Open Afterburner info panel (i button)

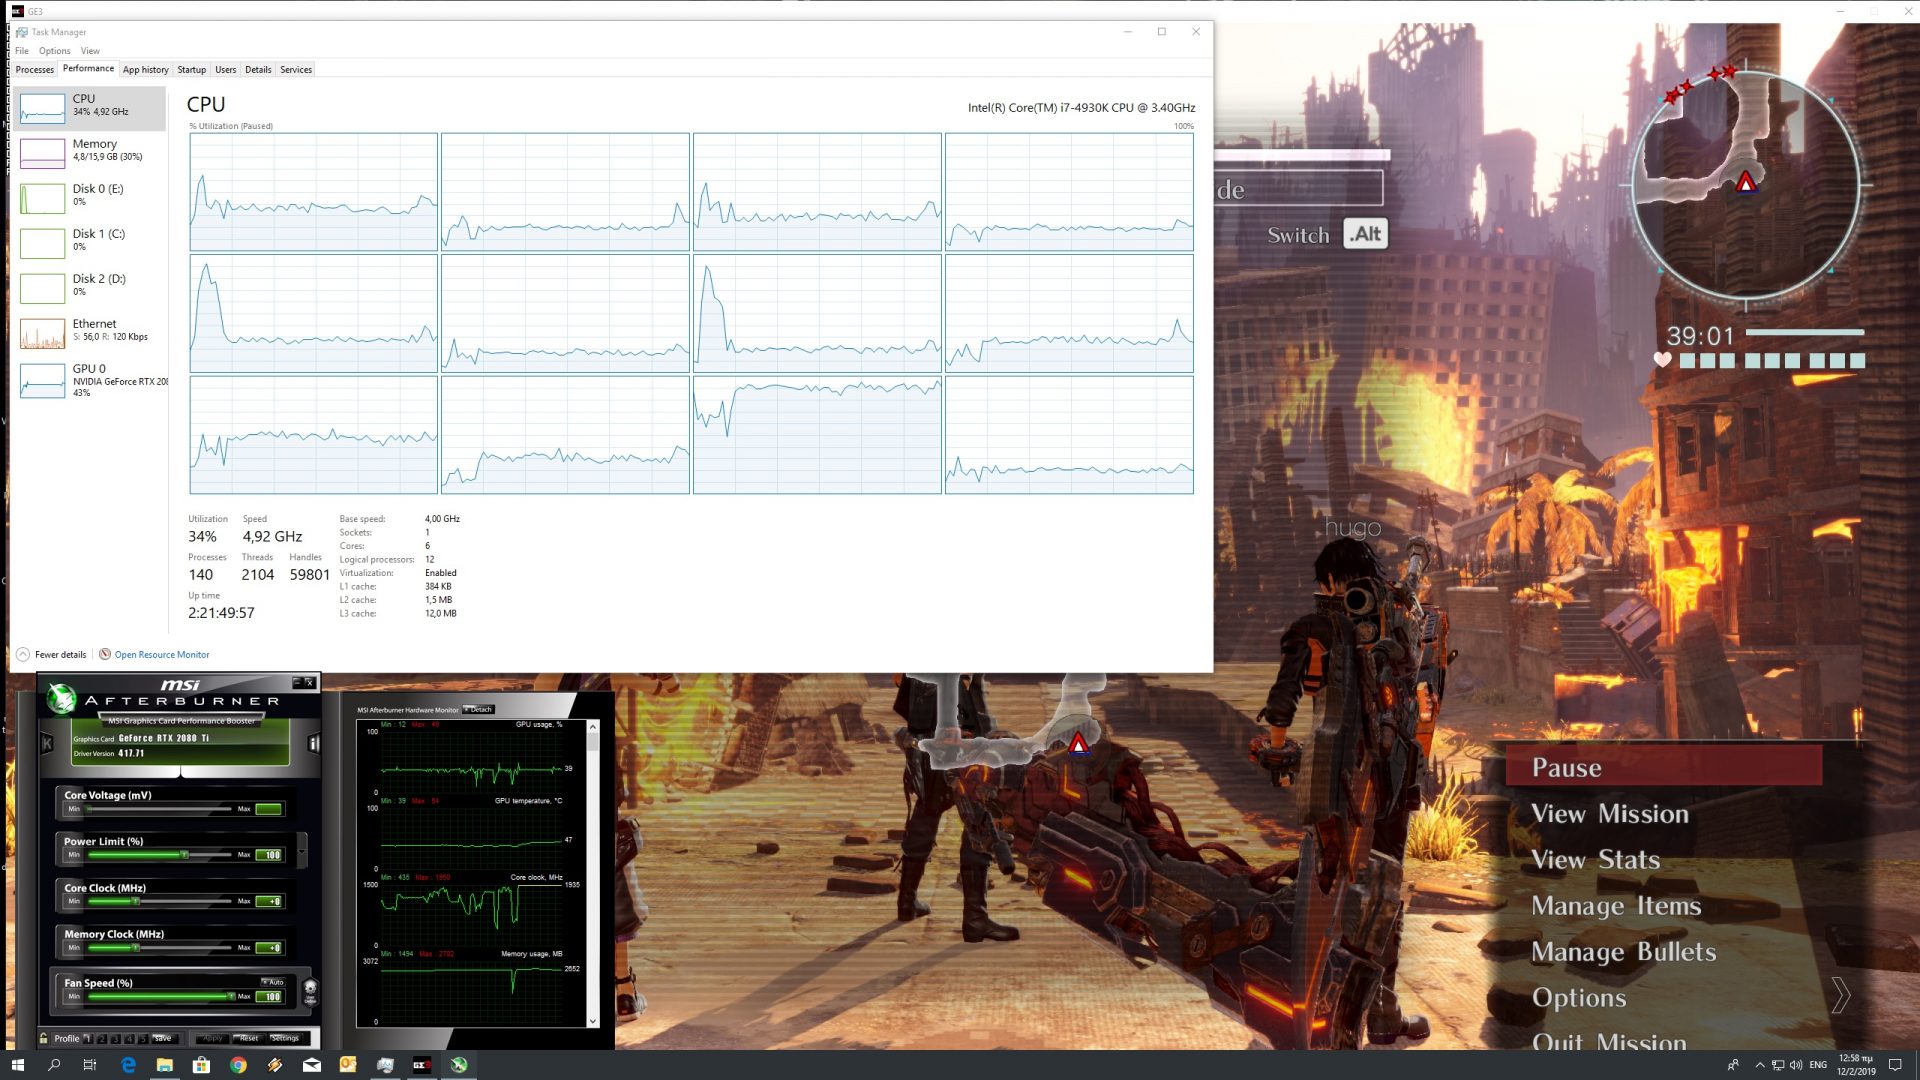[x=313, y=743]
